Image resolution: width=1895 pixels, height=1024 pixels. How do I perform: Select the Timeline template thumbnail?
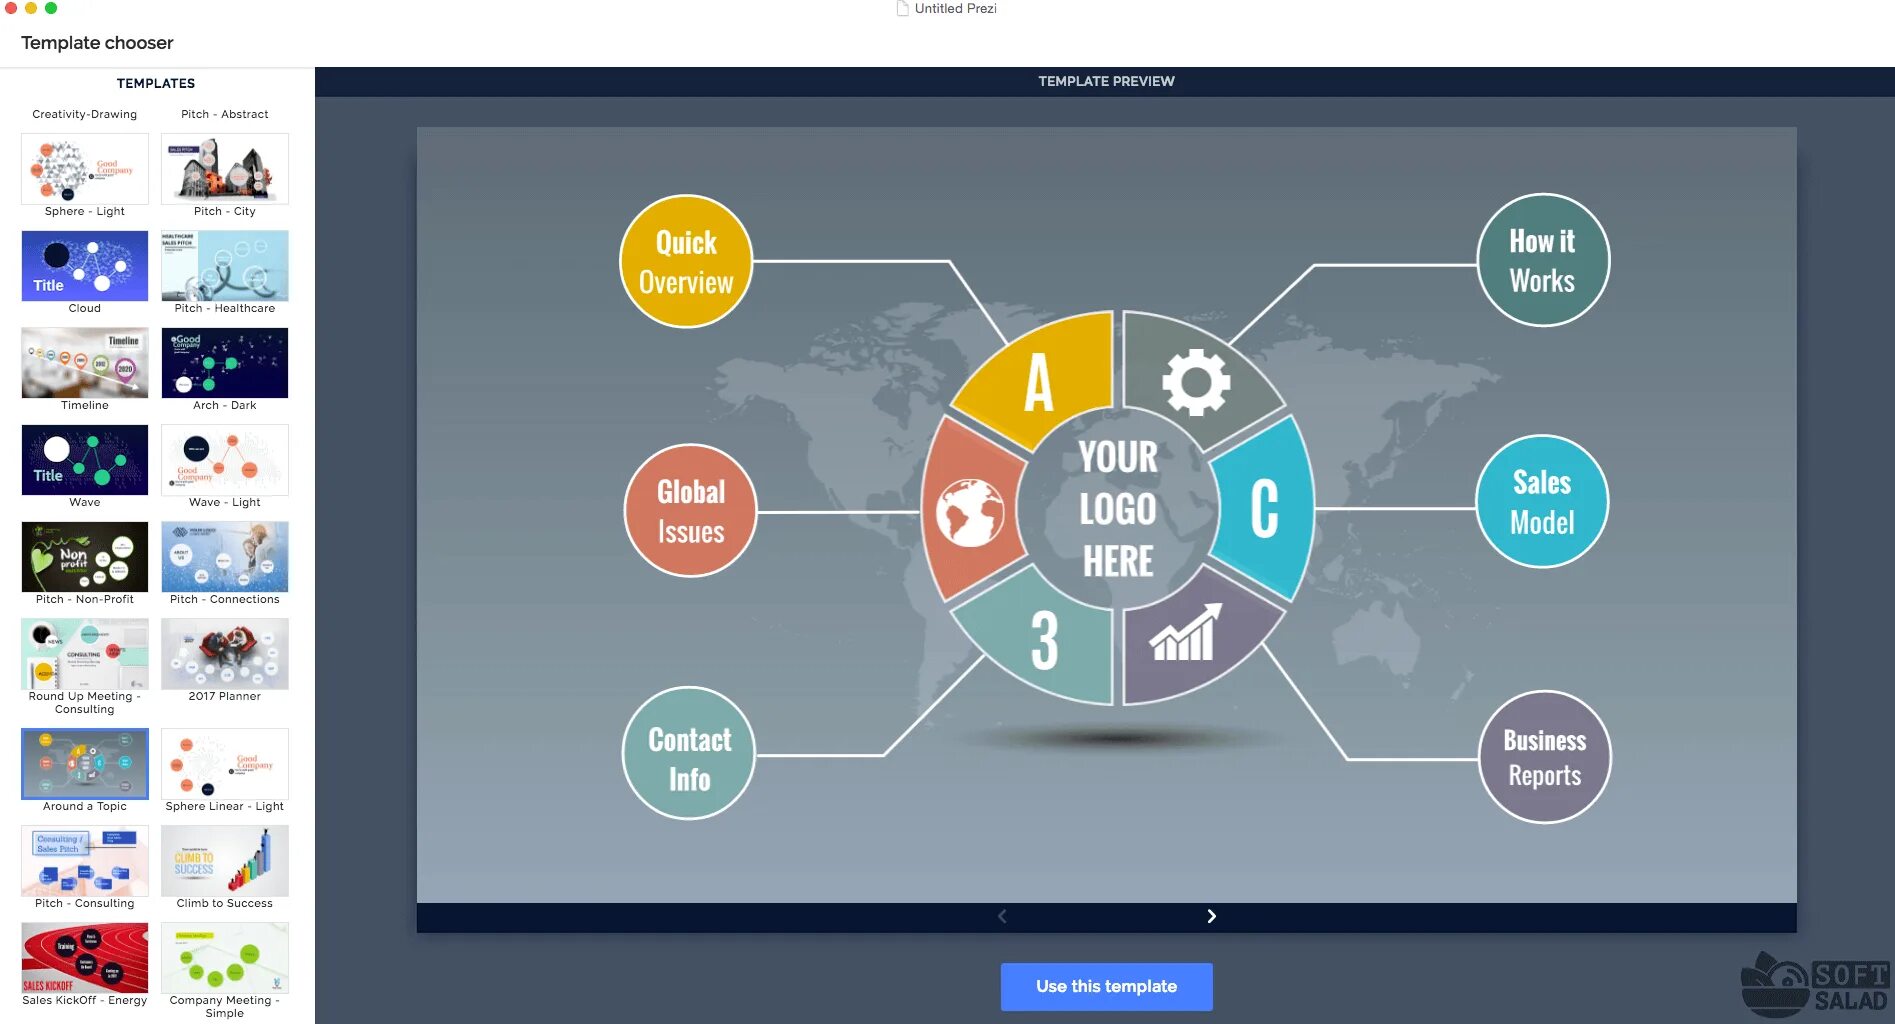(85, 363)
